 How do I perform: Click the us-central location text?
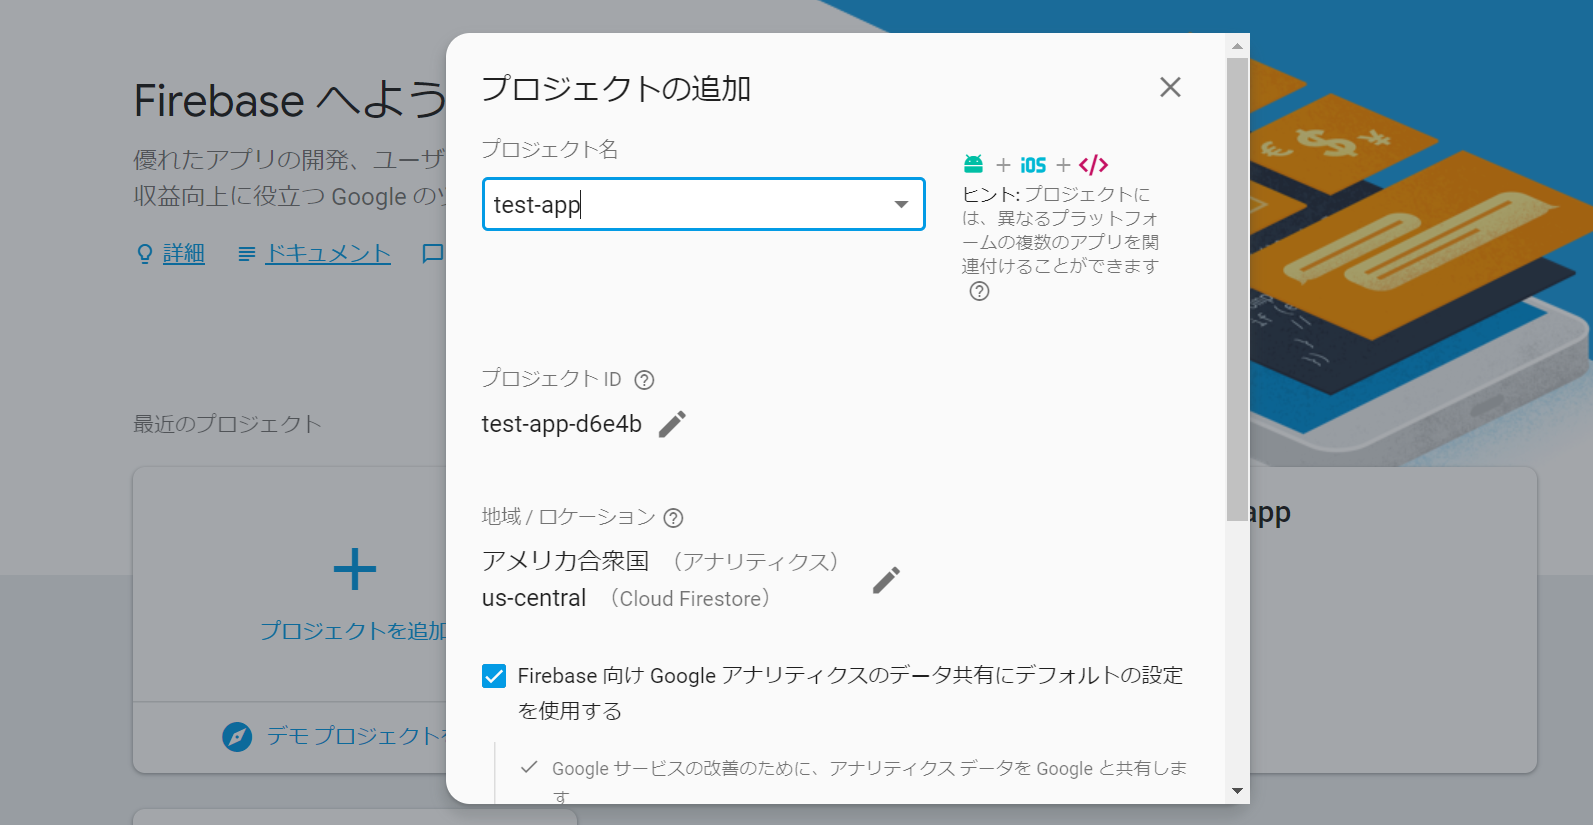pos(534,598)
